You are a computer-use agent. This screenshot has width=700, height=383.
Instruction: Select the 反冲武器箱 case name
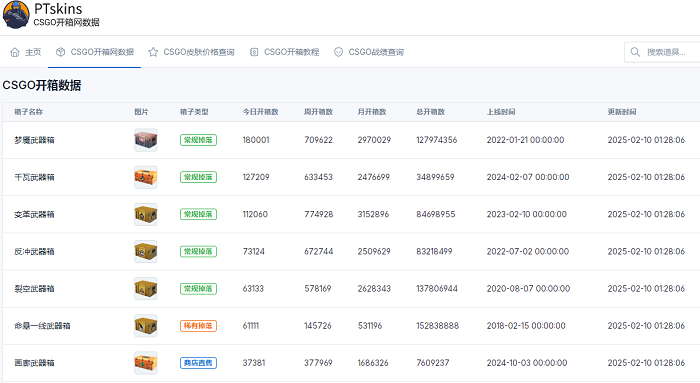(x=34, y=251)
